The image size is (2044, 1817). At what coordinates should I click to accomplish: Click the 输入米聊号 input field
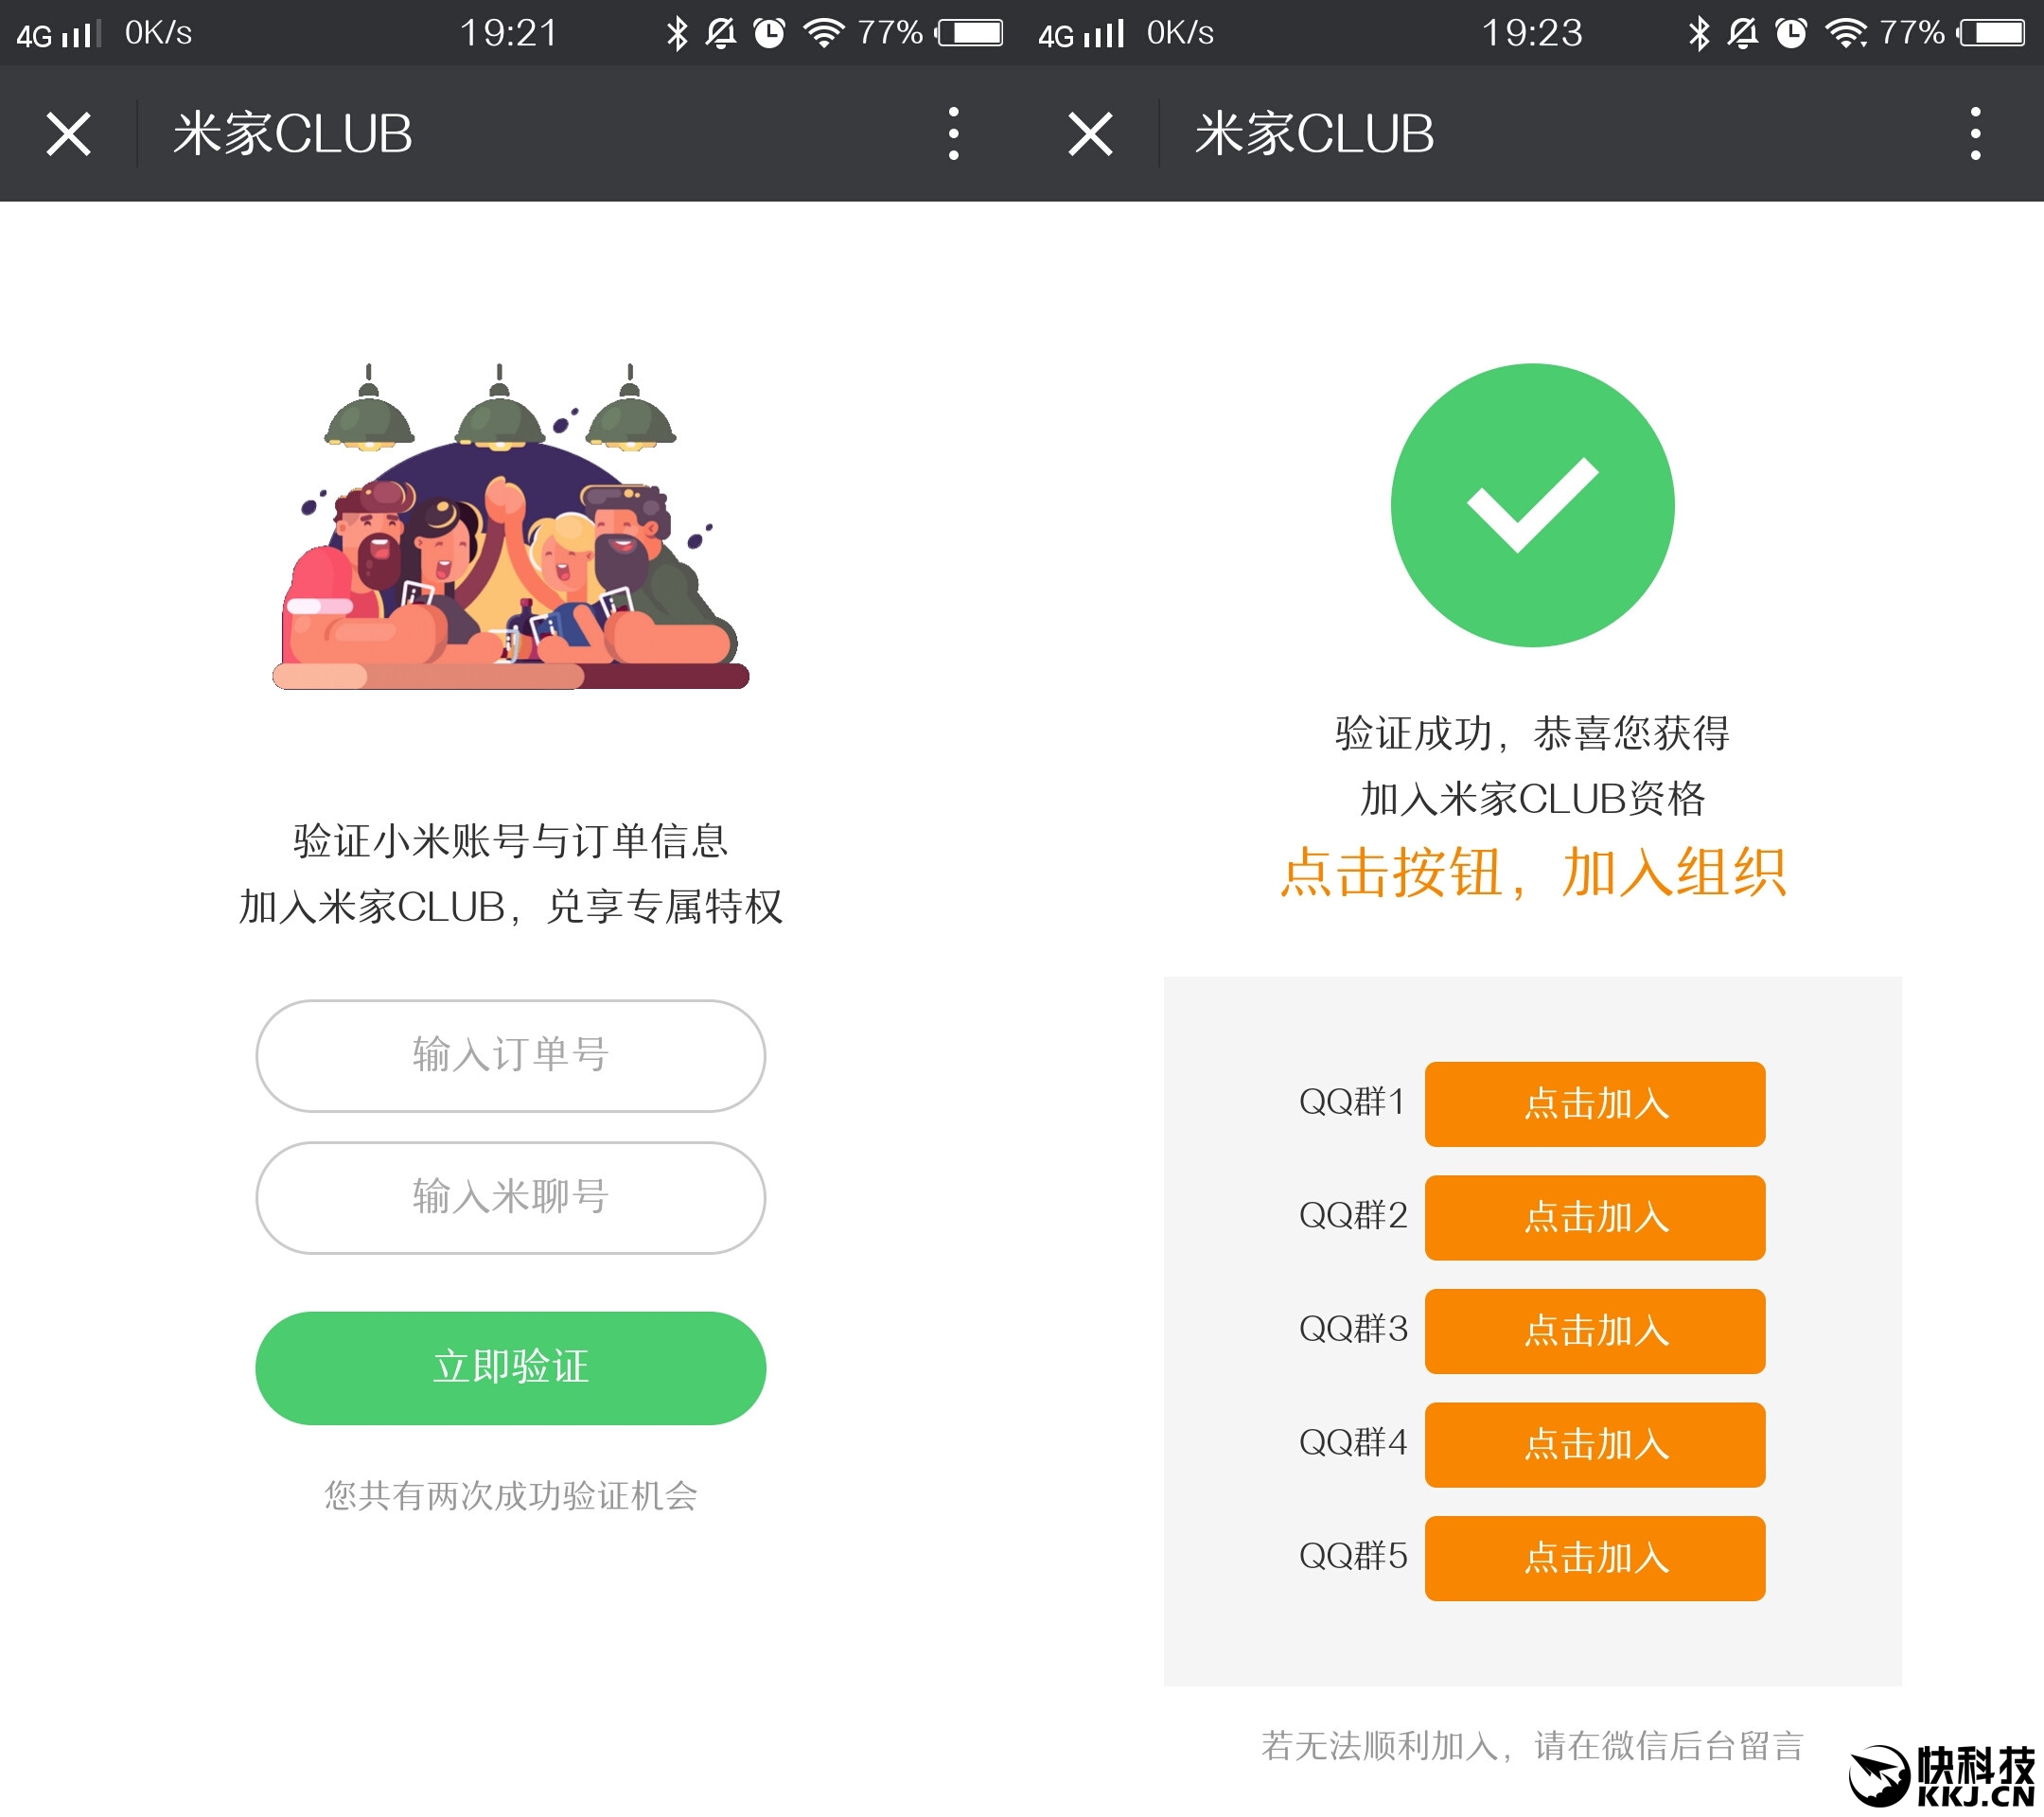coord(511,1198)
